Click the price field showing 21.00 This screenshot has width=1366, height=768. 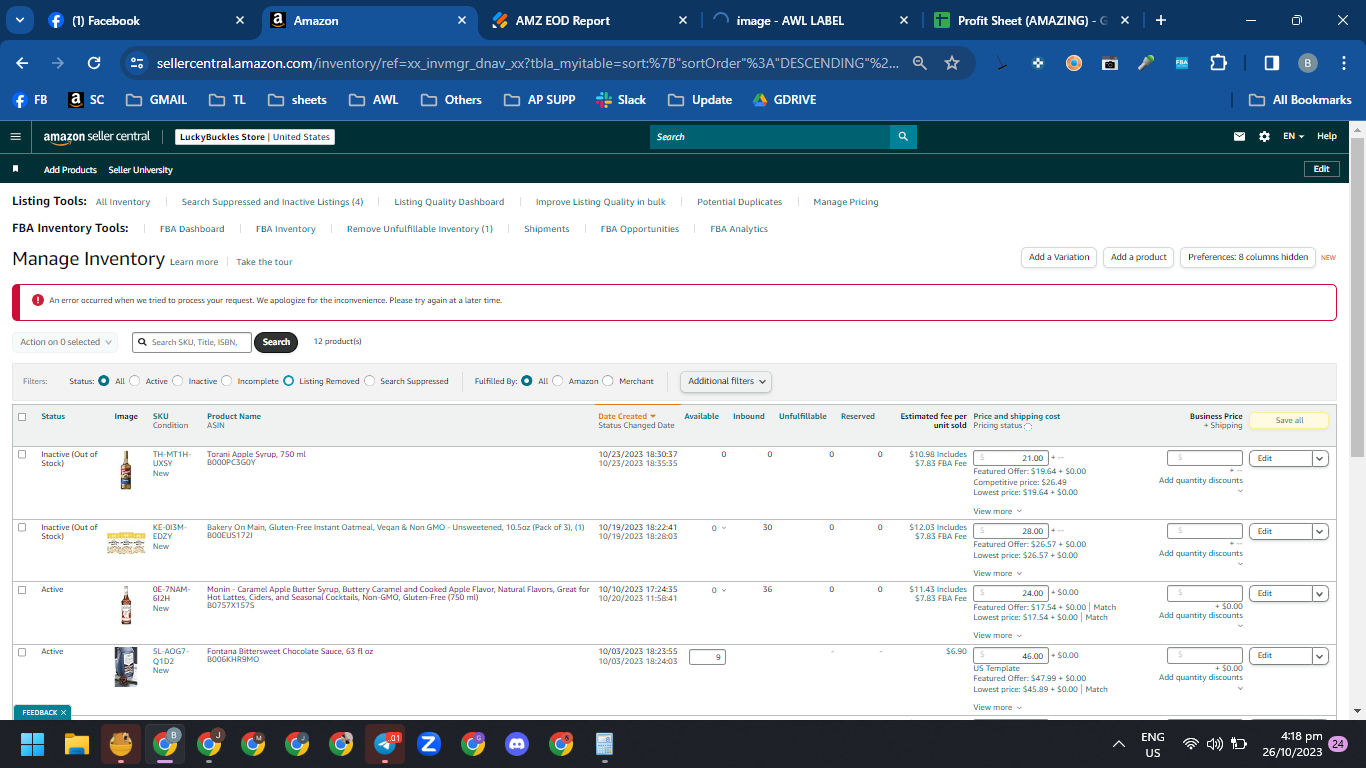1011,458
